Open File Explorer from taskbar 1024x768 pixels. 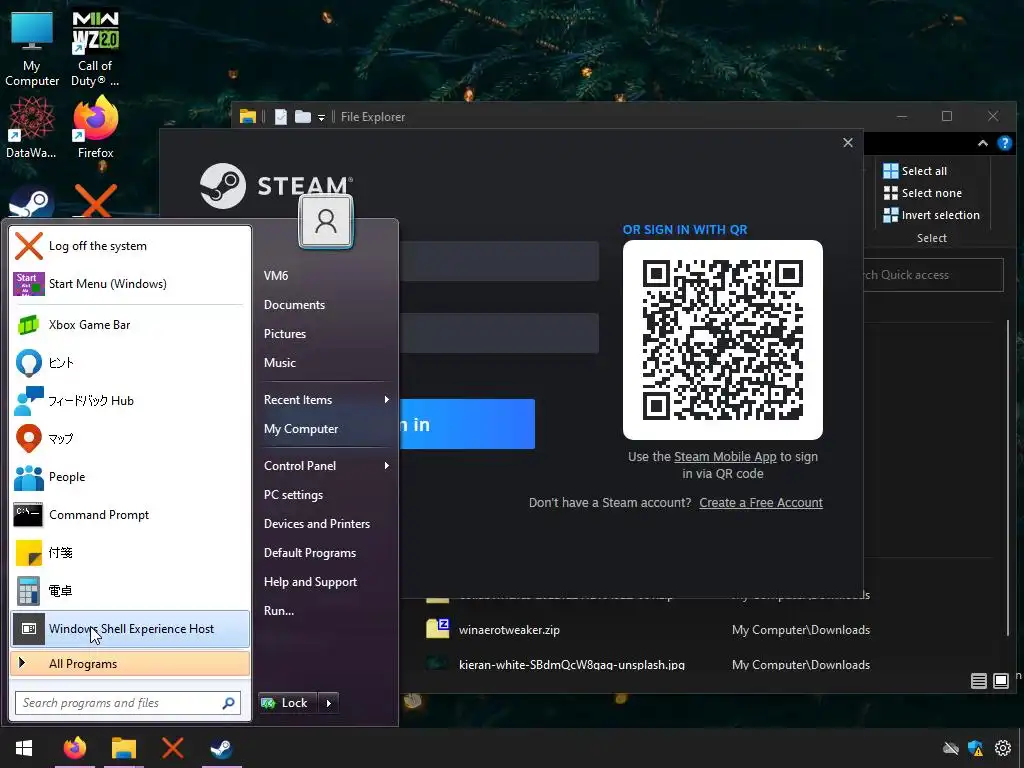pos(123,748)
